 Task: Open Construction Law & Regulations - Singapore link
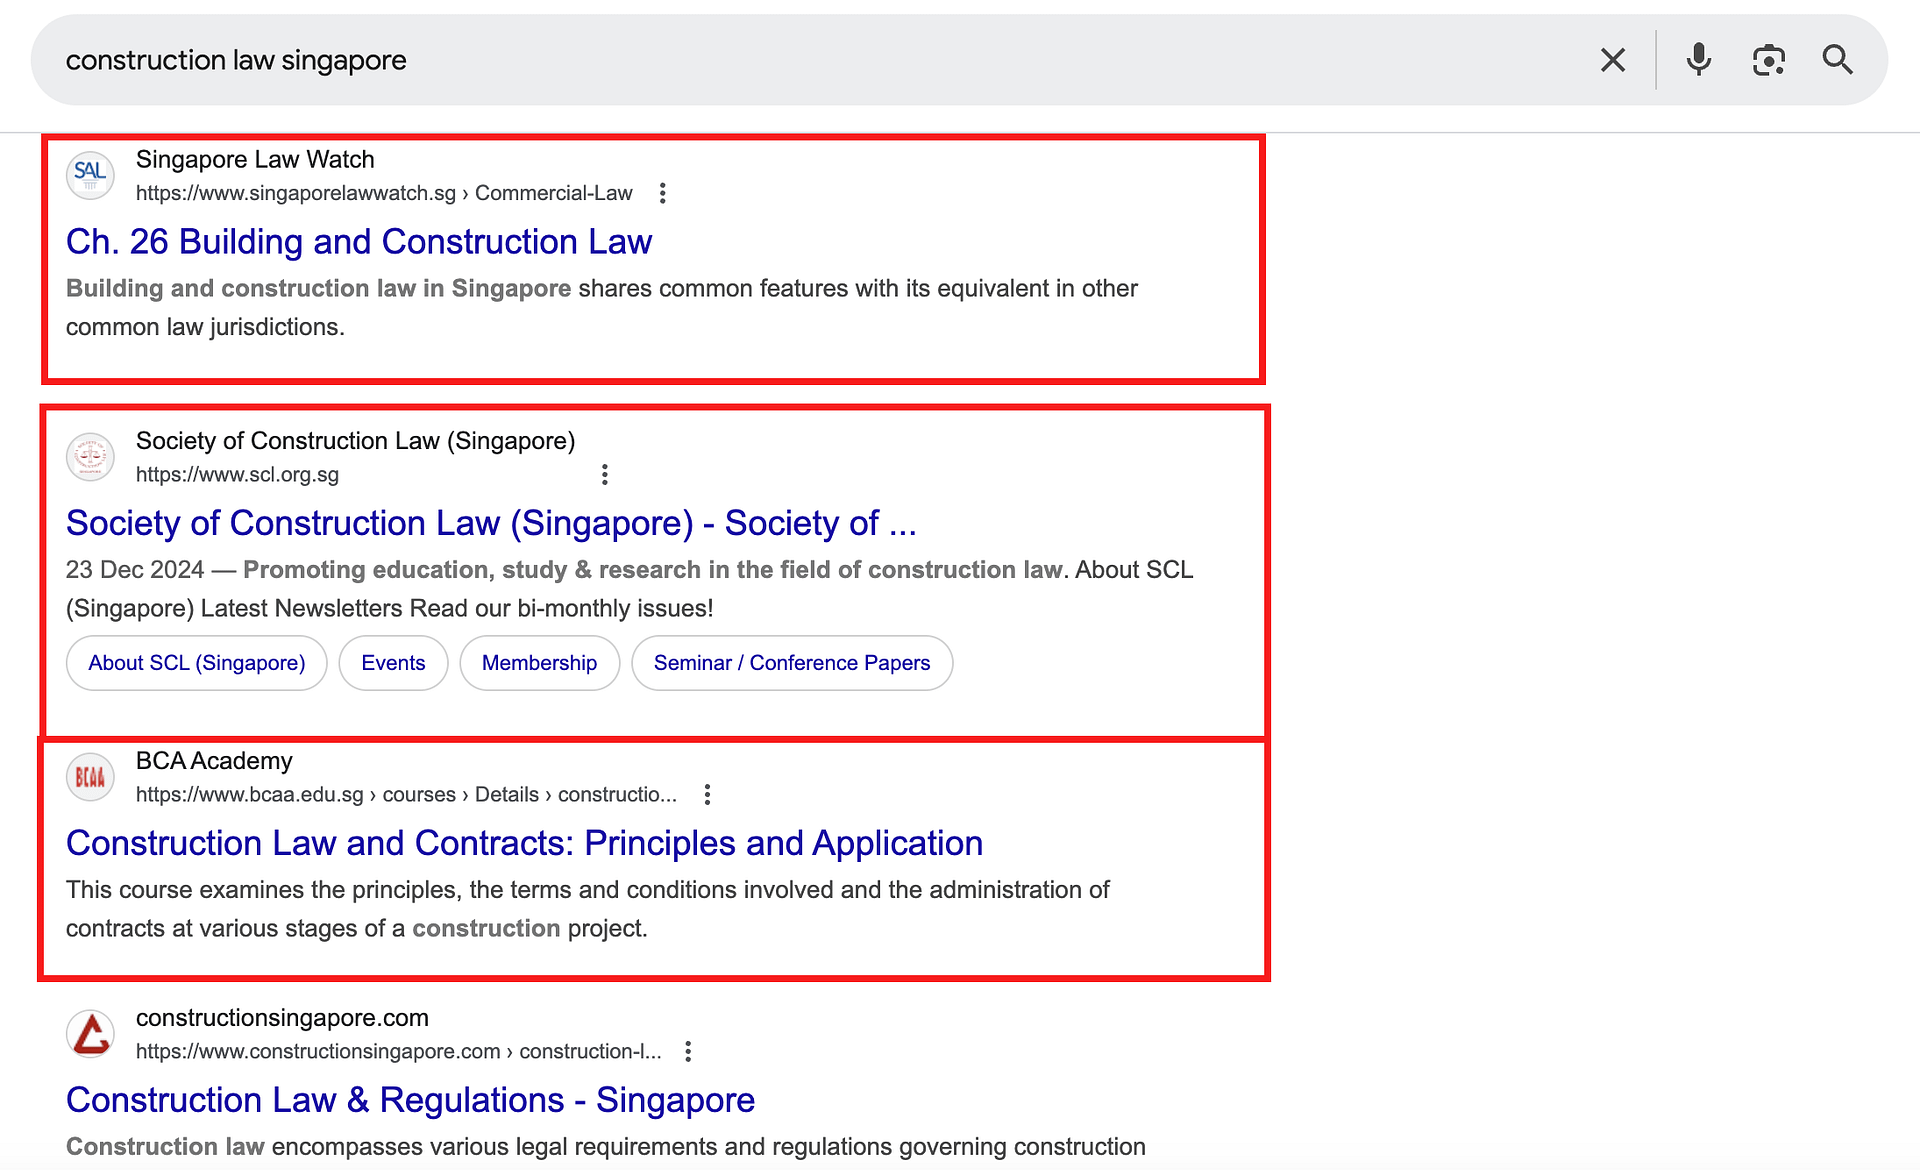pos(410,1100)
